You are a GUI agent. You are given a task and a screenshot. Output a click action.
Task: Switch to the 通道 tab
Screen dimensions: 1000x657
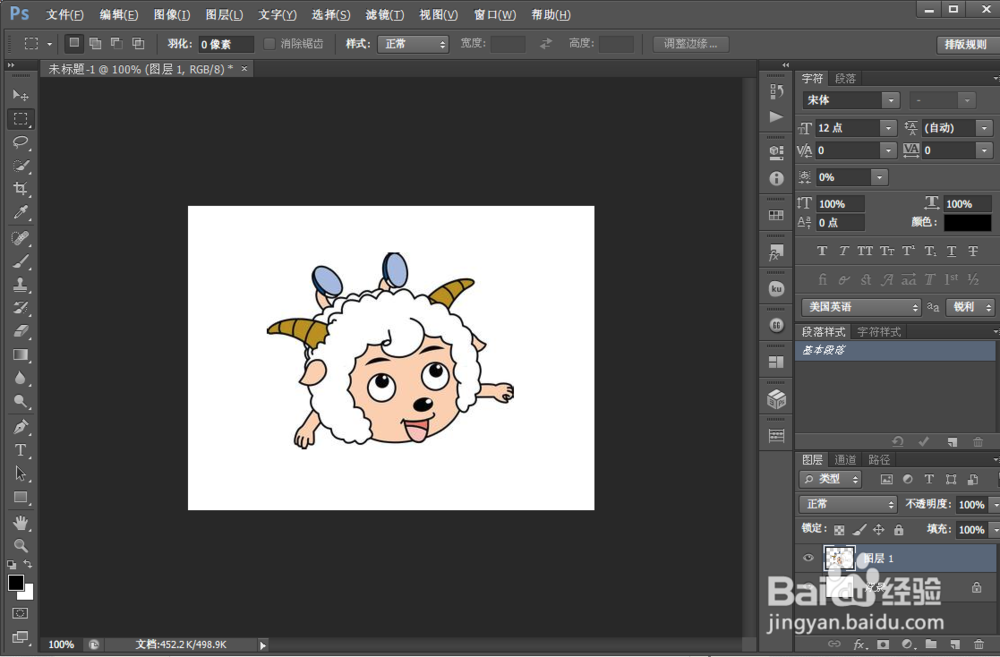pyautogui.click(x=845, y=459)
